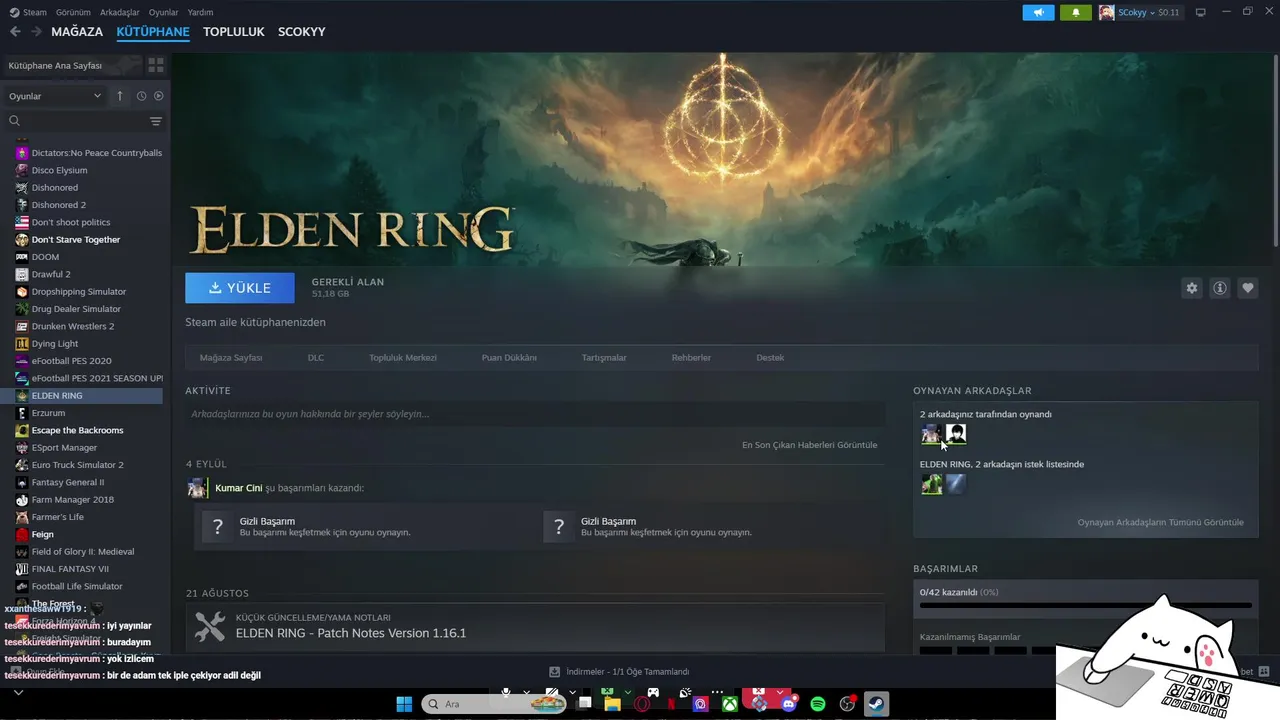
Task: Open the Tartışmalar link
Action: (x=604, y=357)
